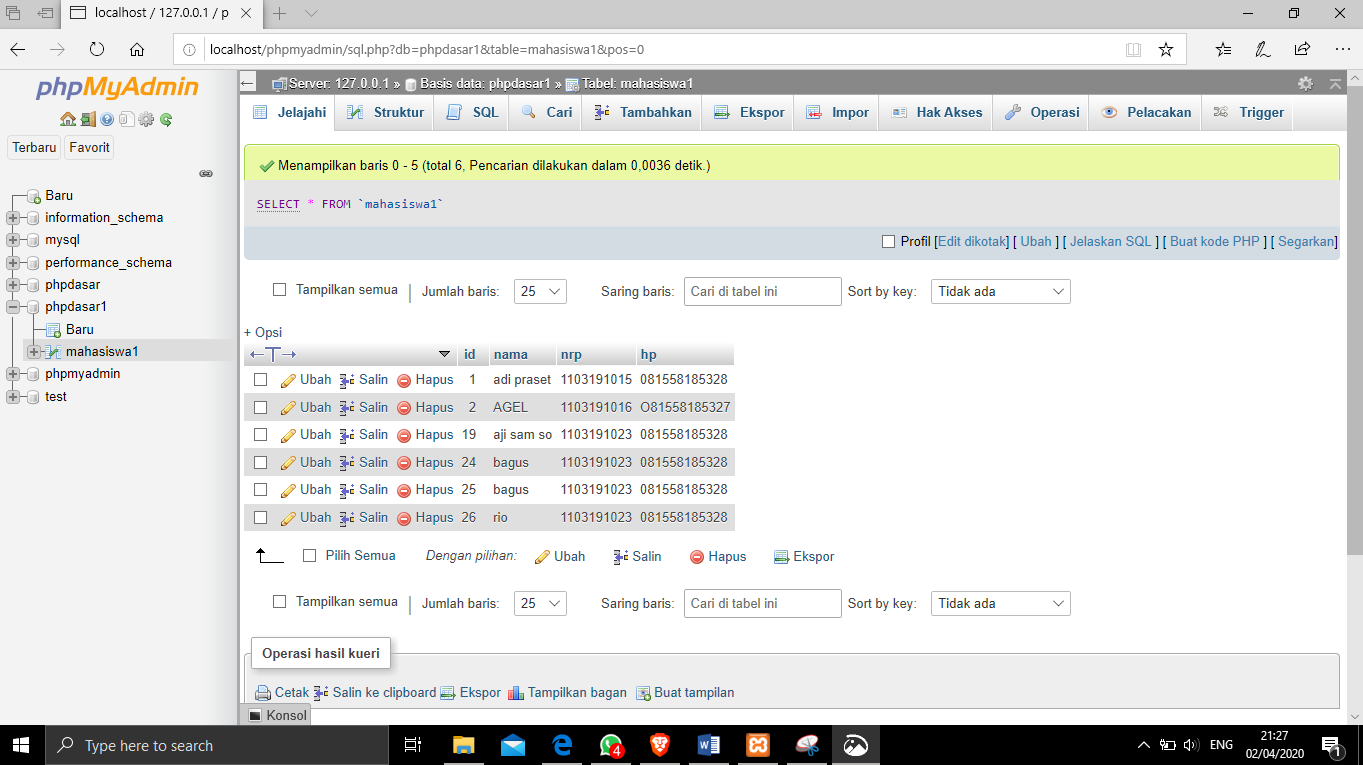Open the top Sort by key dropdown
Viewport: 1363px width, 765px height.
(x=1000, y=292)
